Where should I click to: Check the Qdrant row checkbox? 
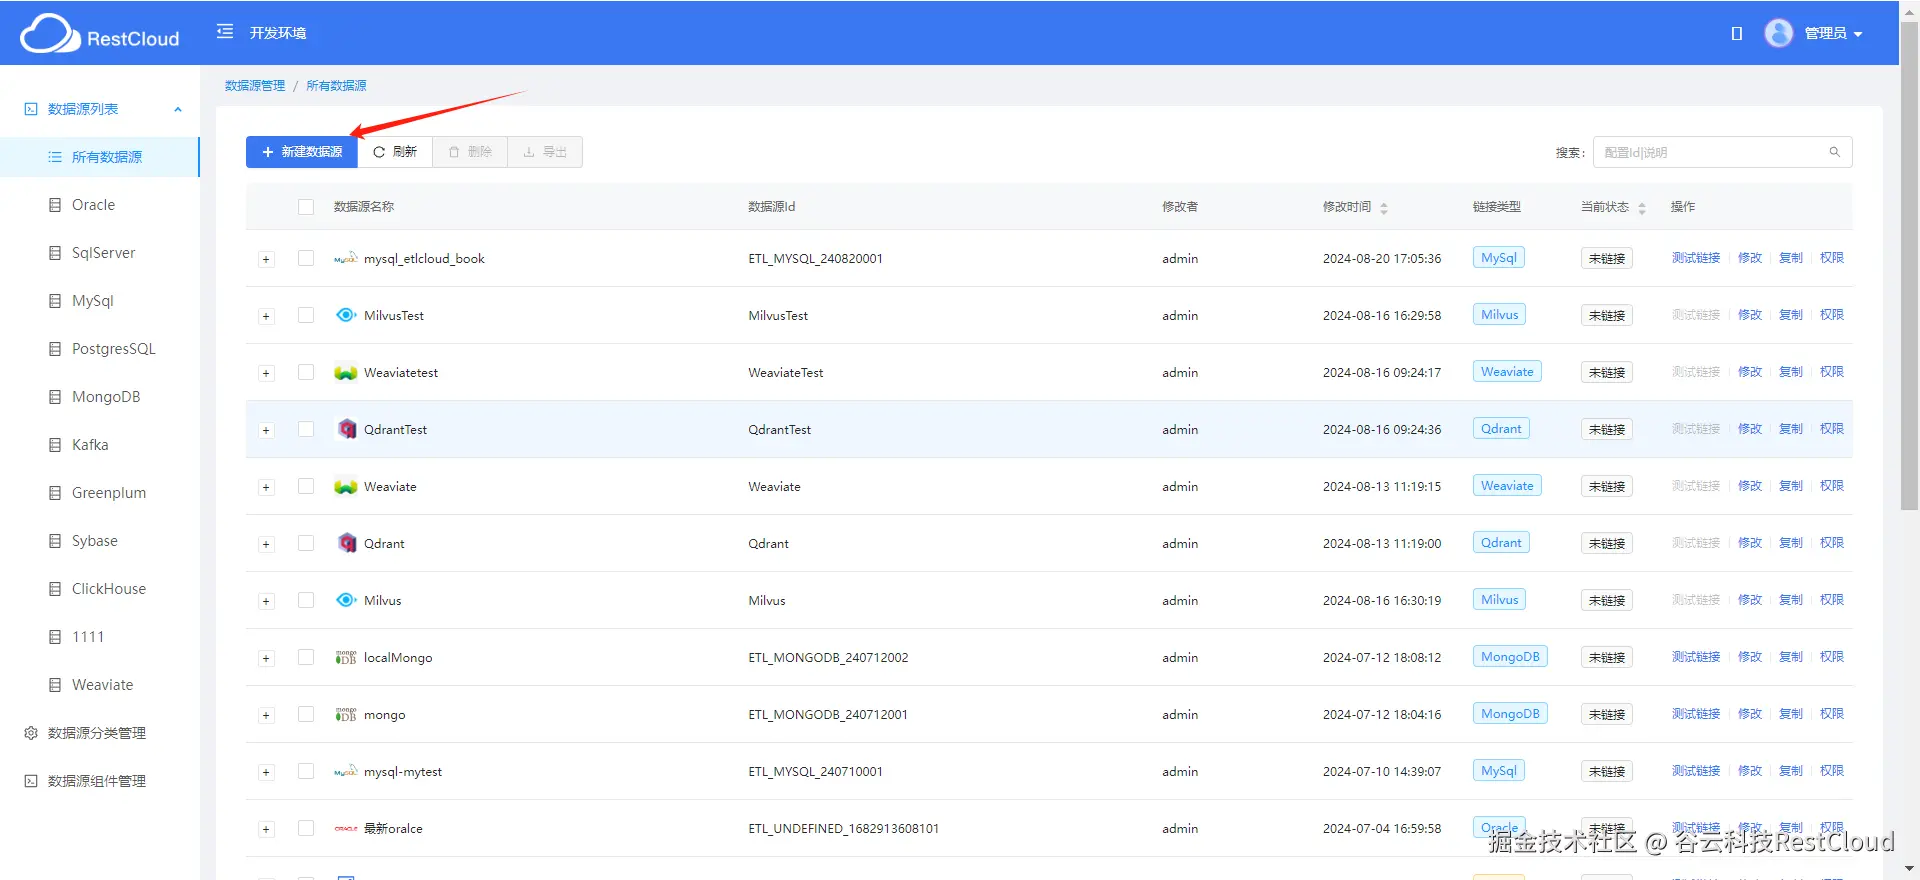point(306,543)
